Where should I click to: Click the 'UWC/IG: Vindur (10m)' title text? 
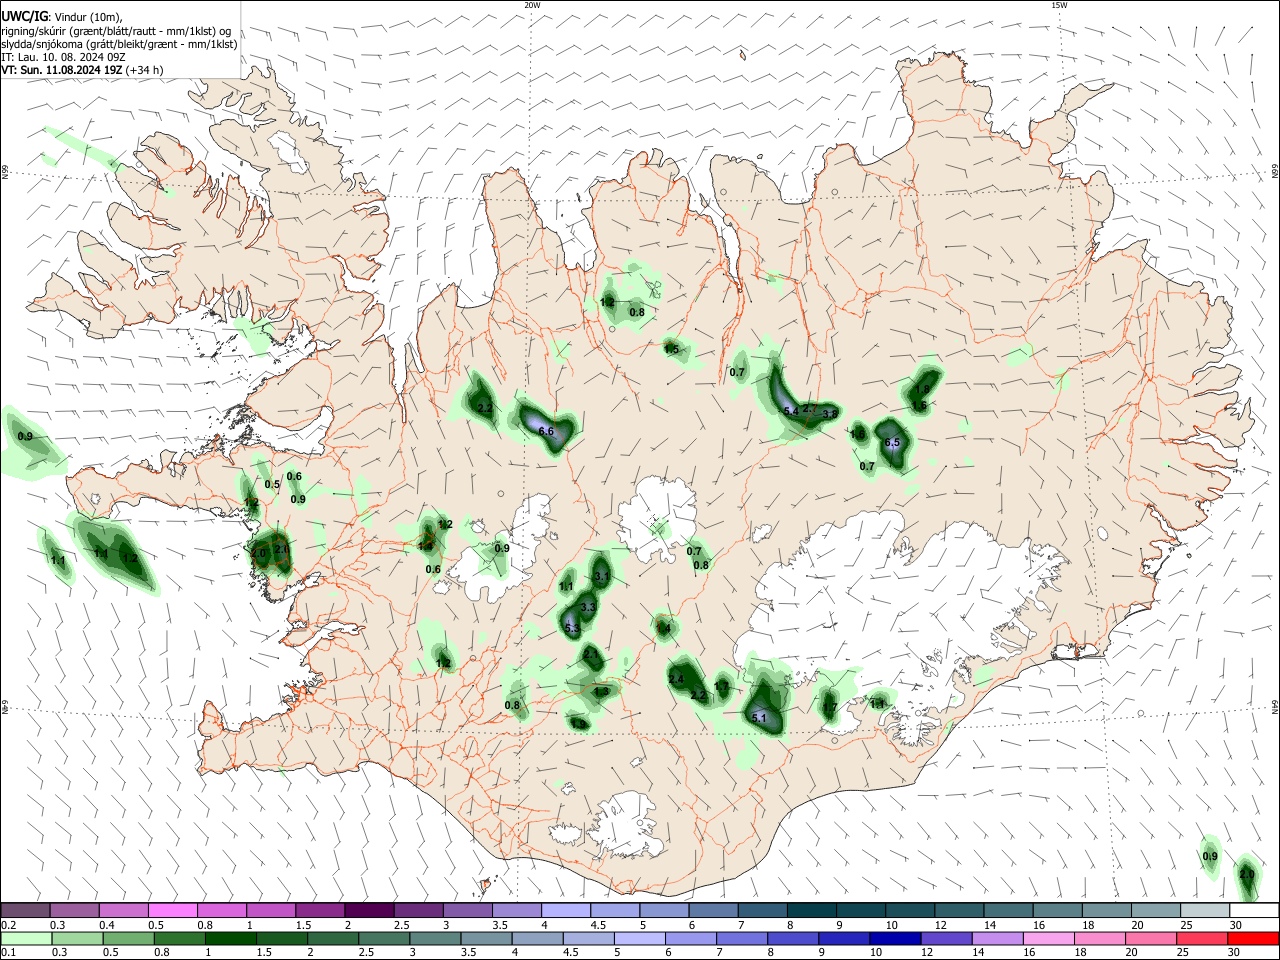point(62,16)
